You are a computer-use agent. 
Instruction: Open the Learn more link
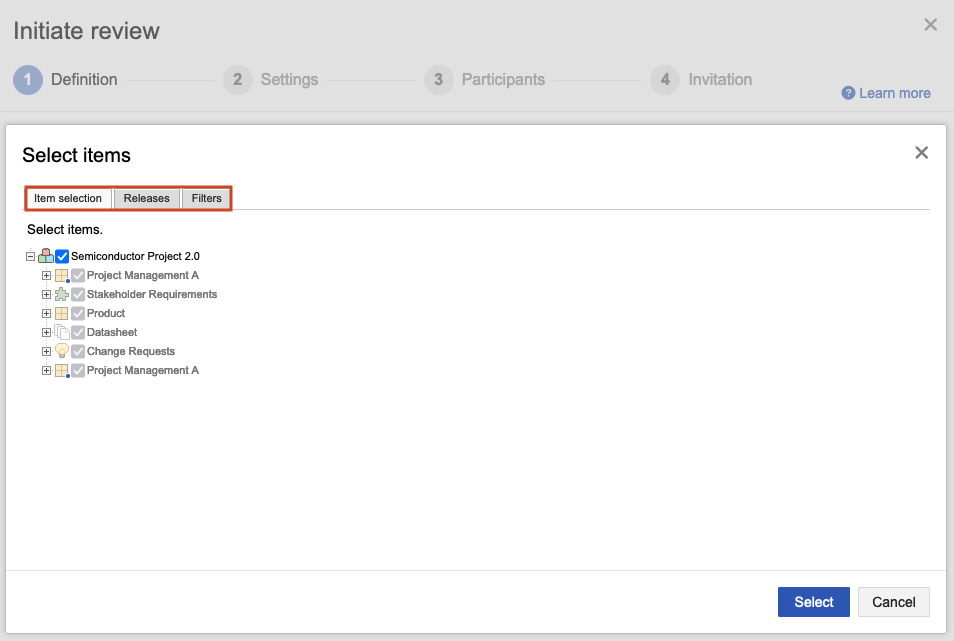click(x=894, y=93)
